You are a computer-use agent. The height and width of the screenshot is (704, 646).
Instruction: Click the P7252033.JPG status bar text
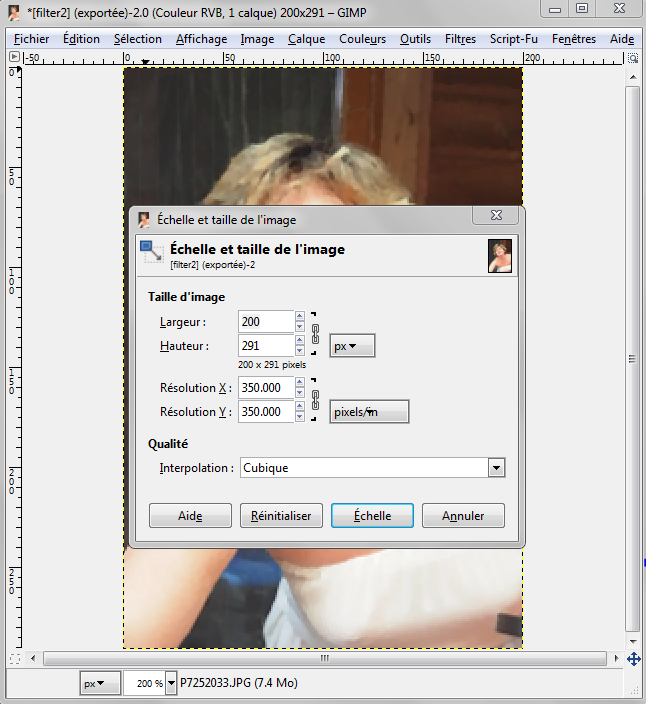pyautogui.click(x=239, y=683)
